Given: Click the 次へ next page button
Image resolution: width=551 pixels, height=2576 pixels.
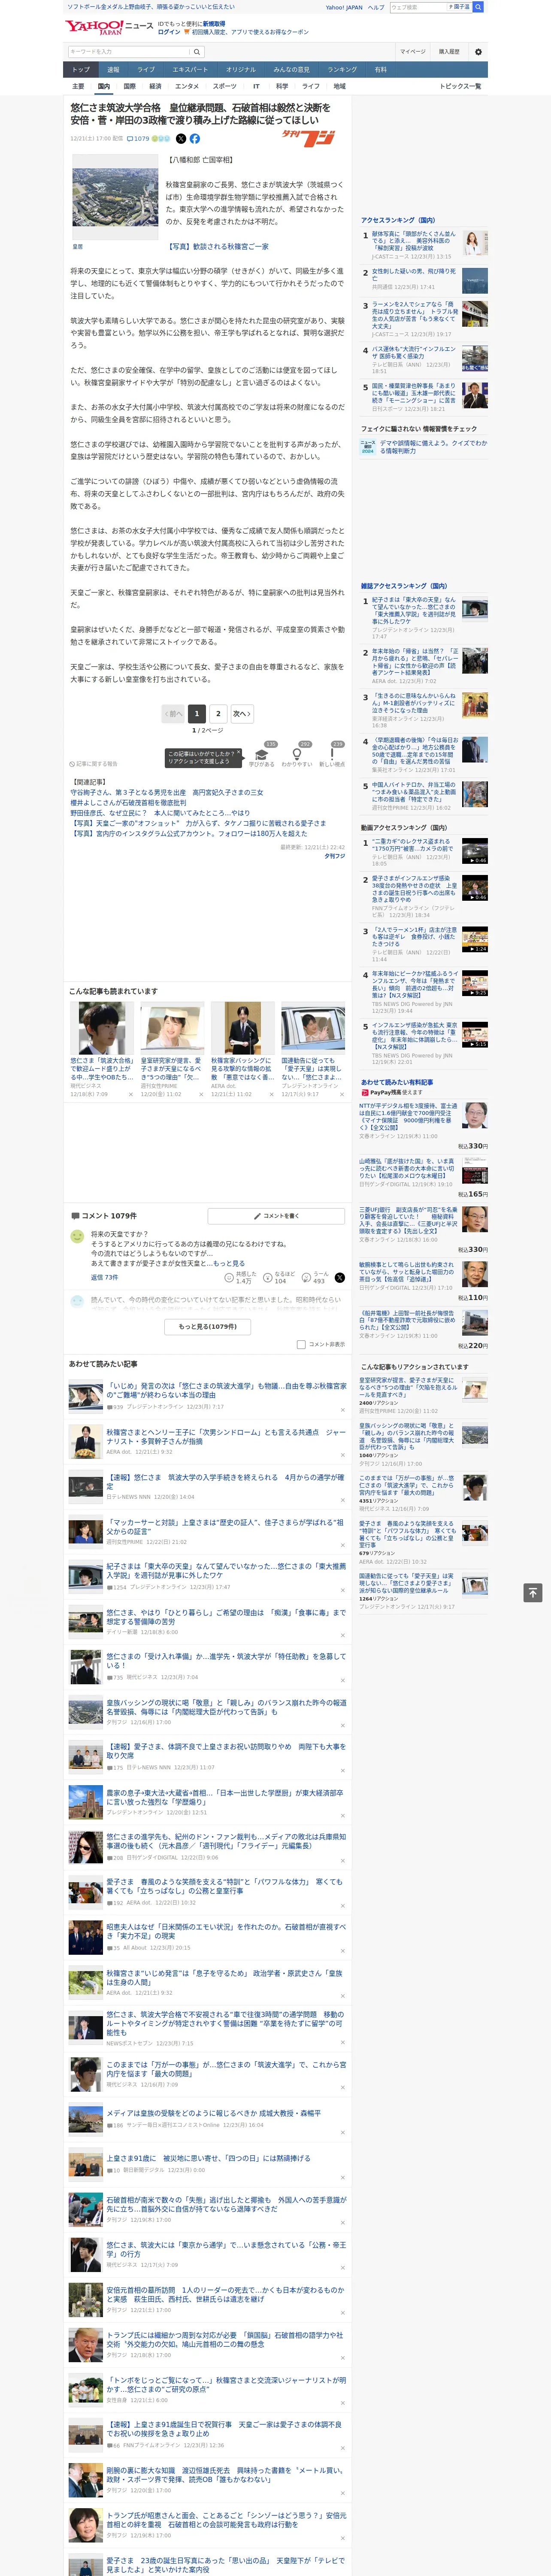Looking at the screenshot, I should tap(242, 714).
